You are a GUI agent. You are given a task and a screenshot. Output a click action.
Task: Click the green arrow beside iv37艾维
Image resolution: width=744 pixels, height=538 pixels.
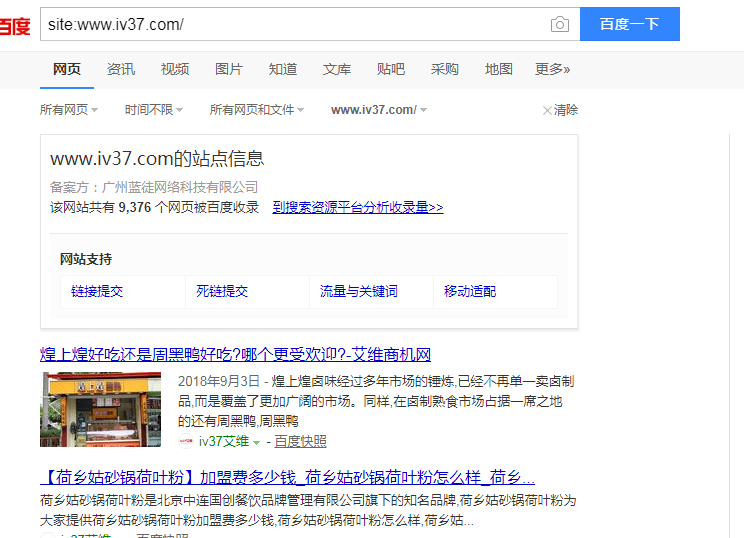point(257,443)
